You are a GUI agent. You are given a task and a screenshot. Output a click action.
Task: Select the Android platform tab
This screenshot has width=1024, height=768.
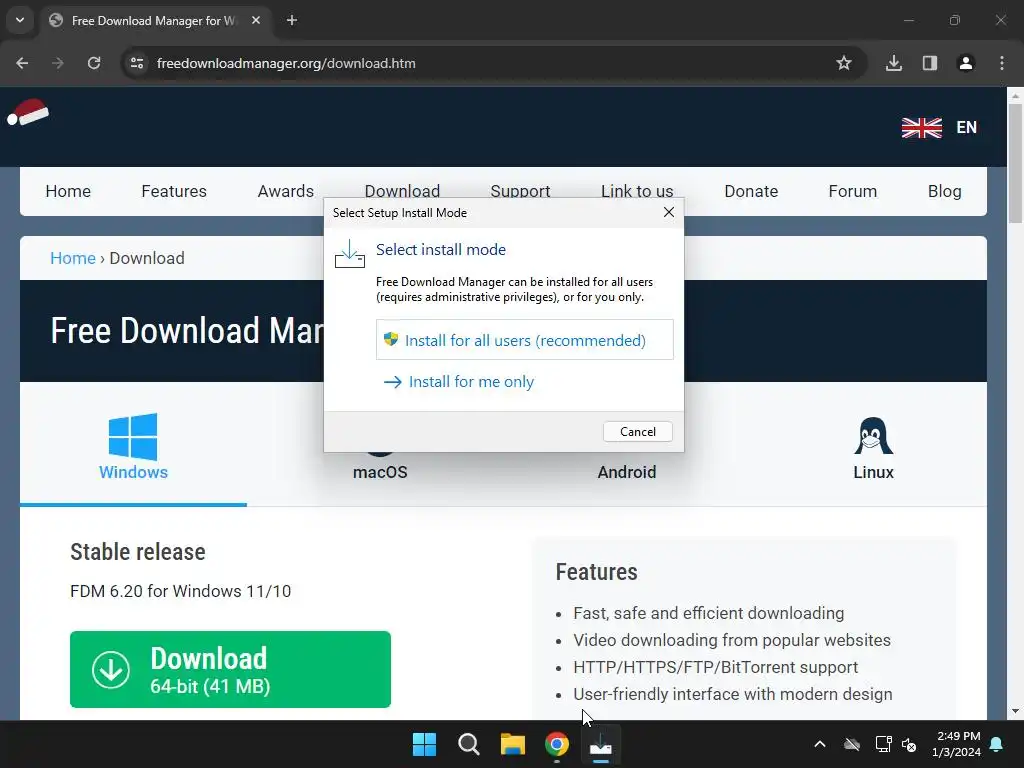pos(626,472)
